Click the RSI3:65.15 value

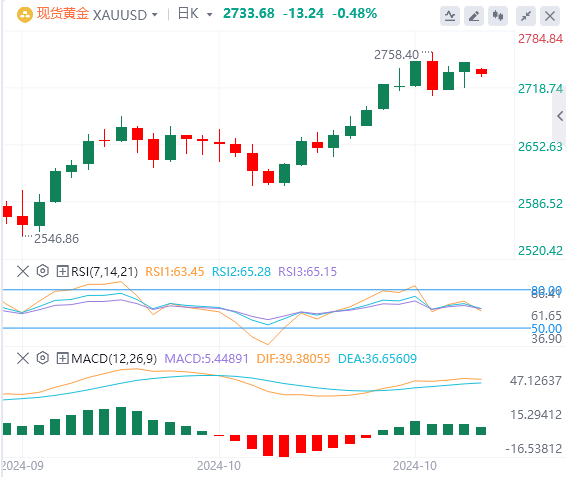coord(308,272)
